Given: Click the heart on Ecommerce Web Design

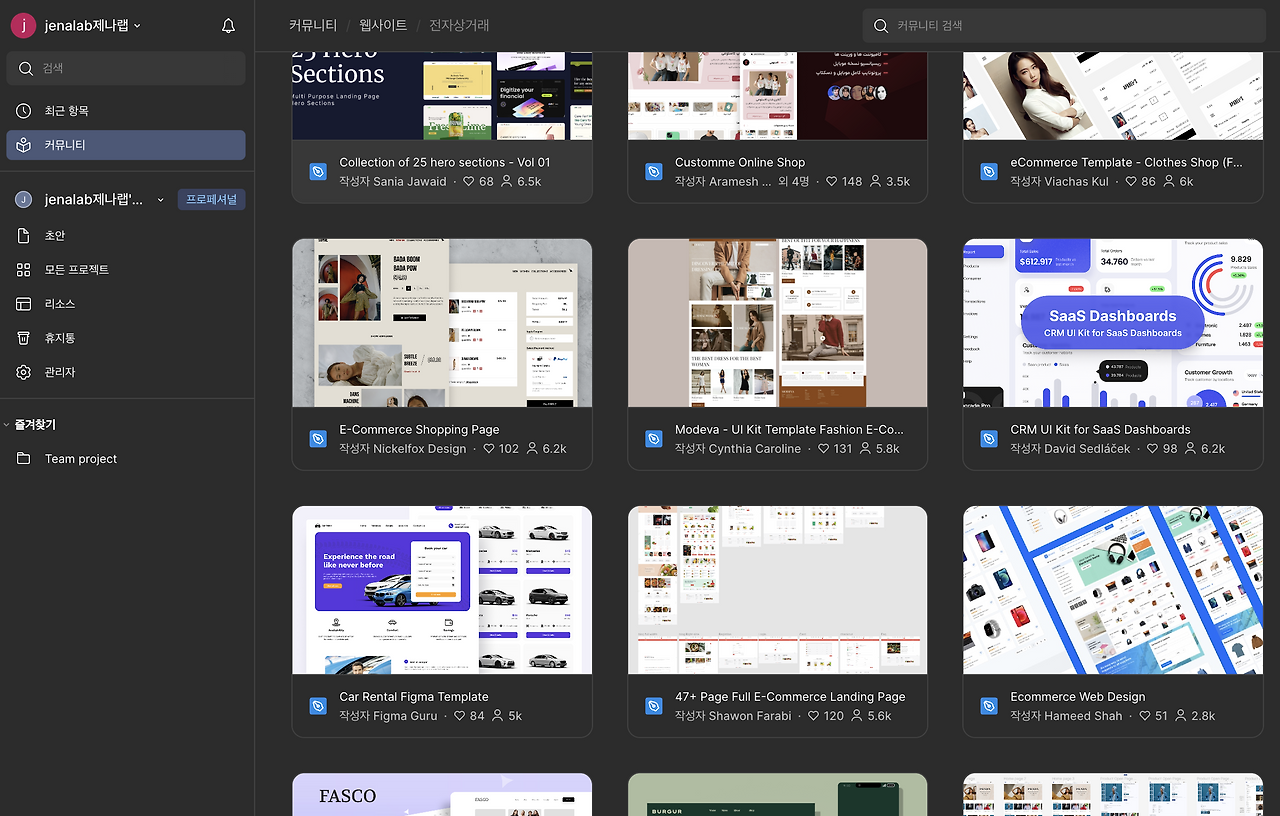Looking at the screenshot, I should 1146,716.
